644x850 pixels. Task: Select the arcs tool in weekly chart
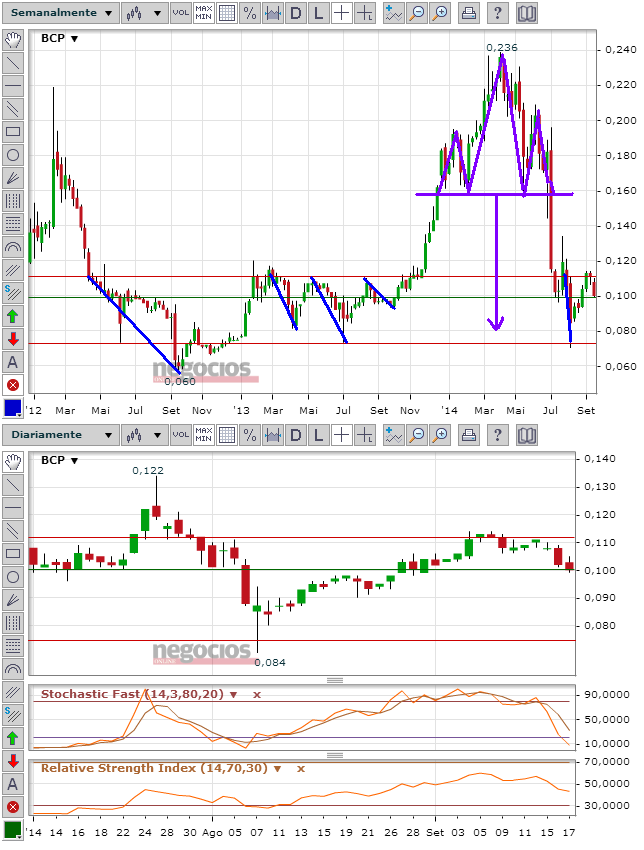(12, 247)
